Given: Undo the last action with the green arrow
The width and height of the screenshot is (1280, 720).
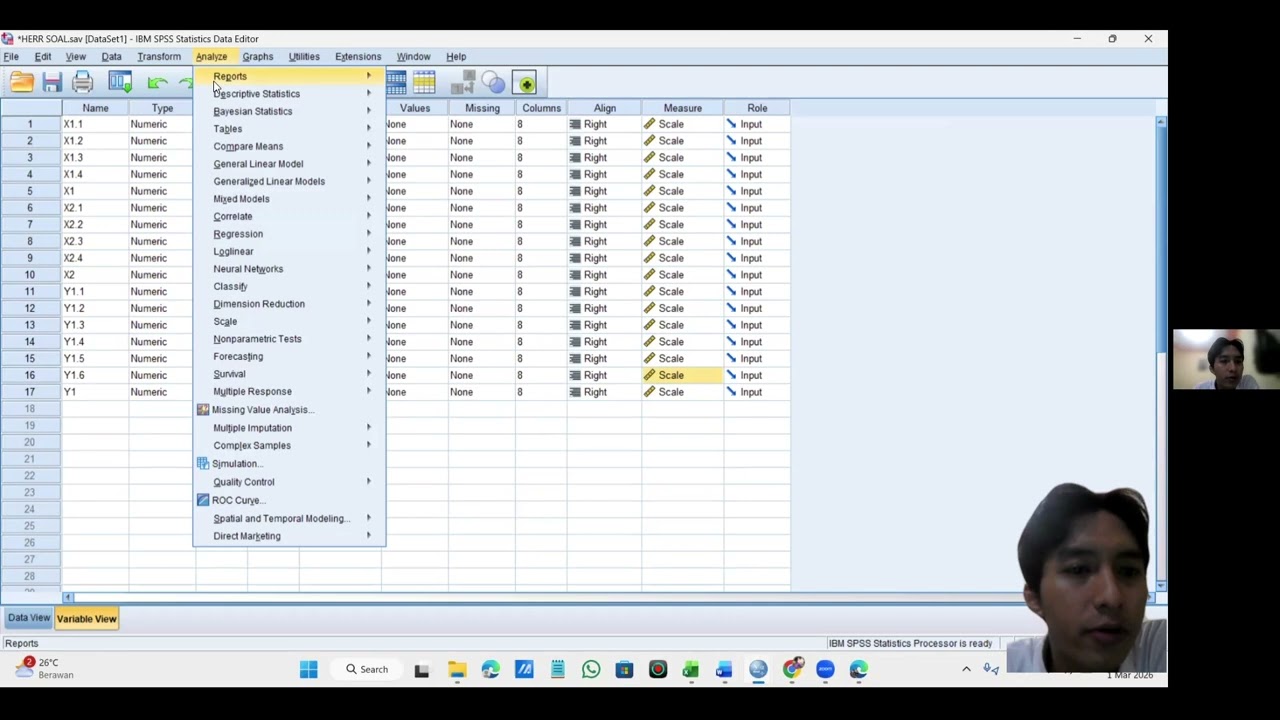Looking at the screenshot, I should pyautogui.click(x=157, y=83).
